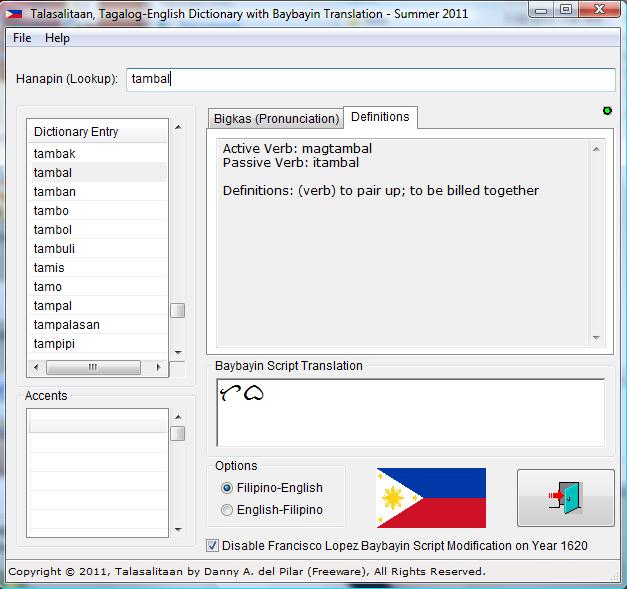Click the flag icon in title bar
Image resolution: width=627 pixels, height=589 pixels.
click(14, 14)
